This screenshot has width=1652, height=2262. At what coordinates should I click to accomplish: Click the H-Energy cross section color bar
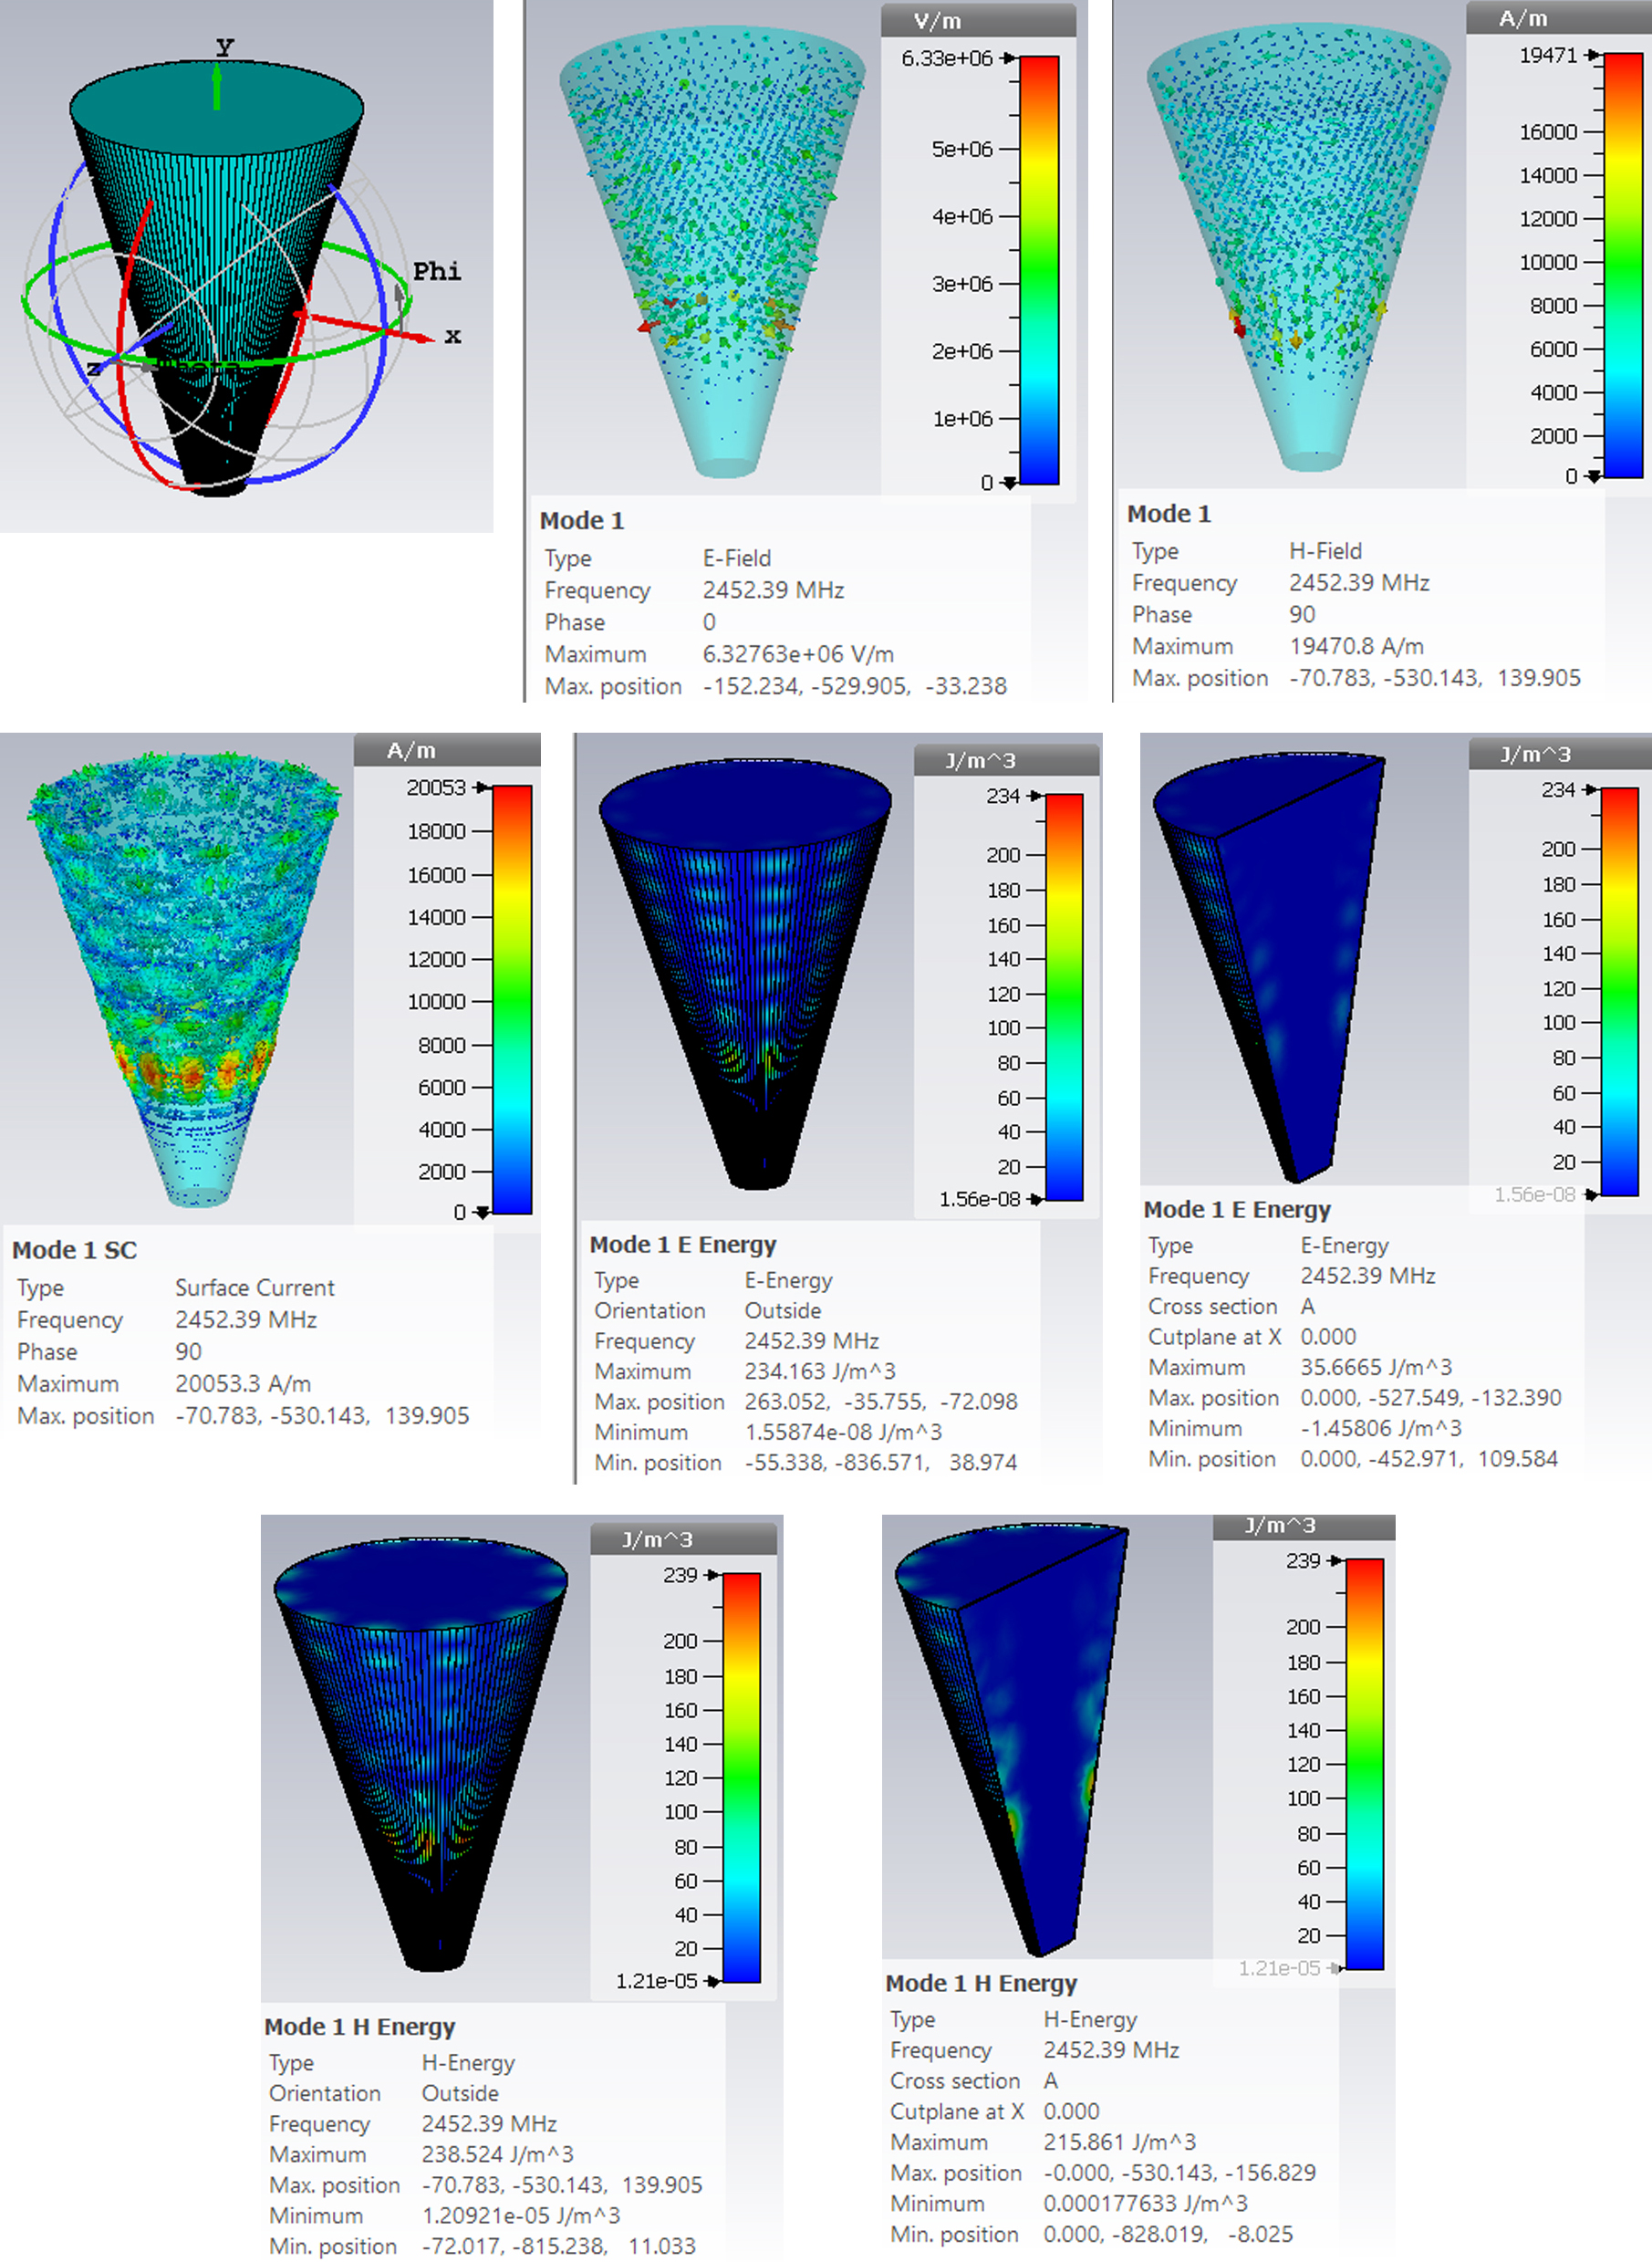pos(1364,1763)
